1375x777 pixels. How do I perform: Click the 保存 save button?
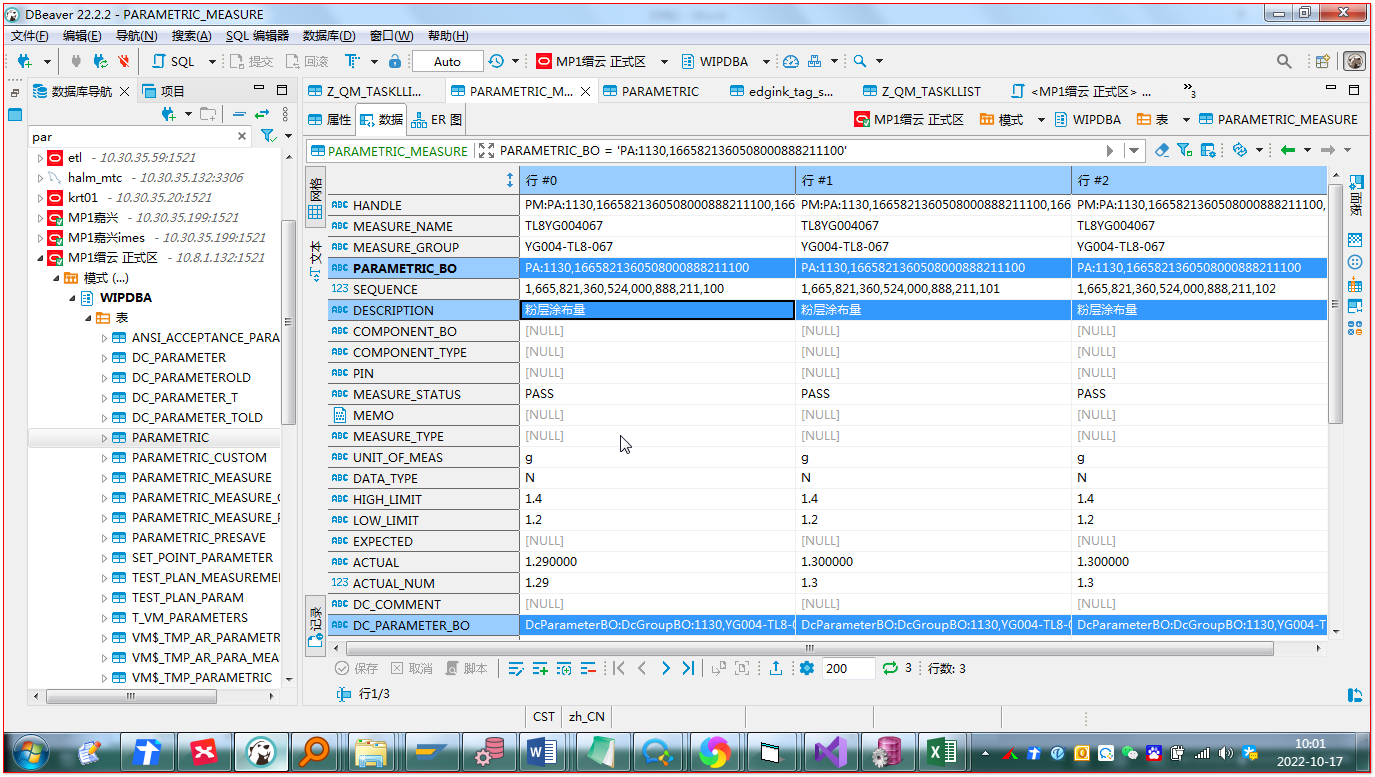point(356,668)
